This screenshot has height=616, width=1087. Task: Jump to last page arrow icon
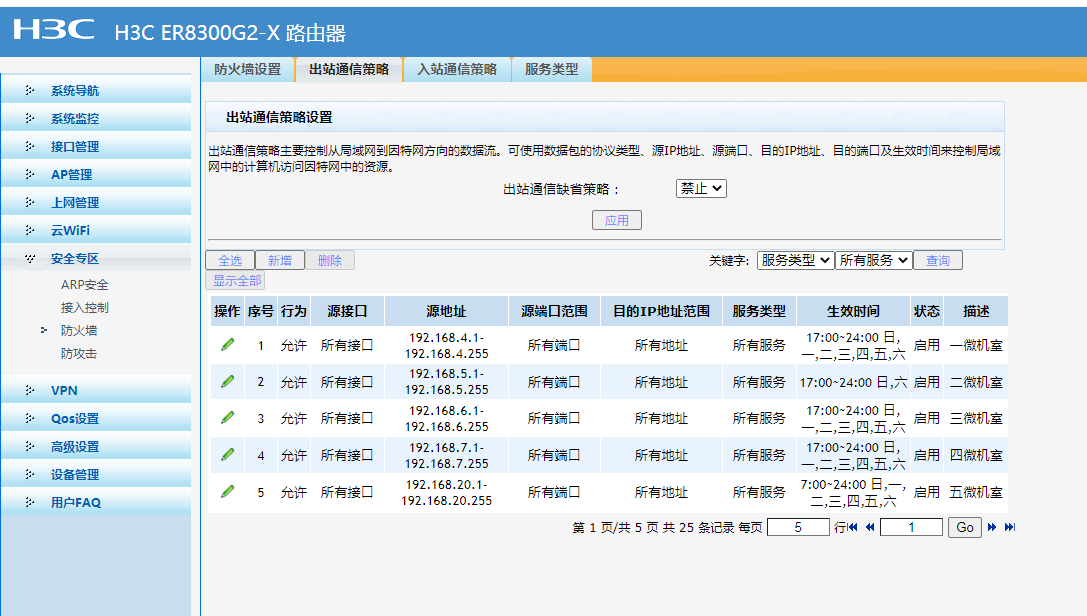1010,527
